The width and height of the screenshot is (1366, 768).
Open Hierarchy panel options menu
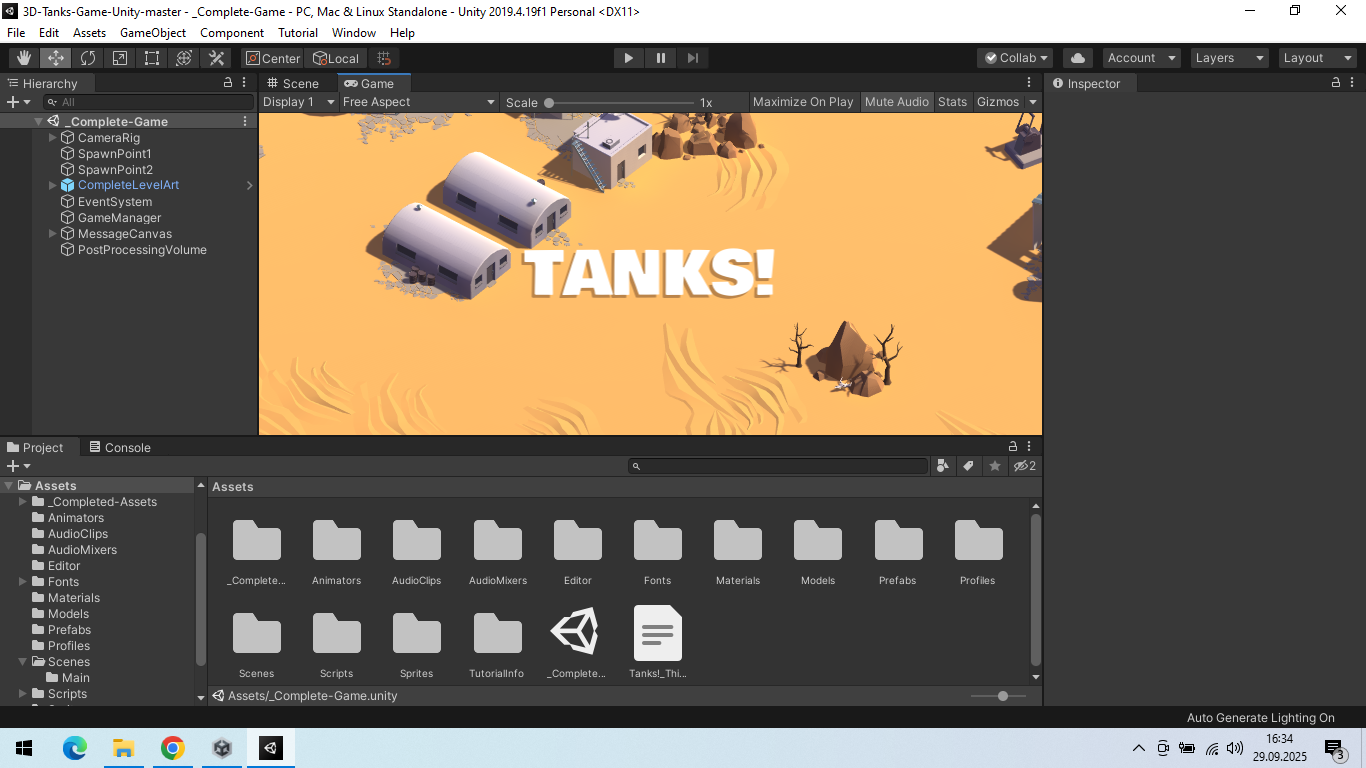[x=244, y=83]
